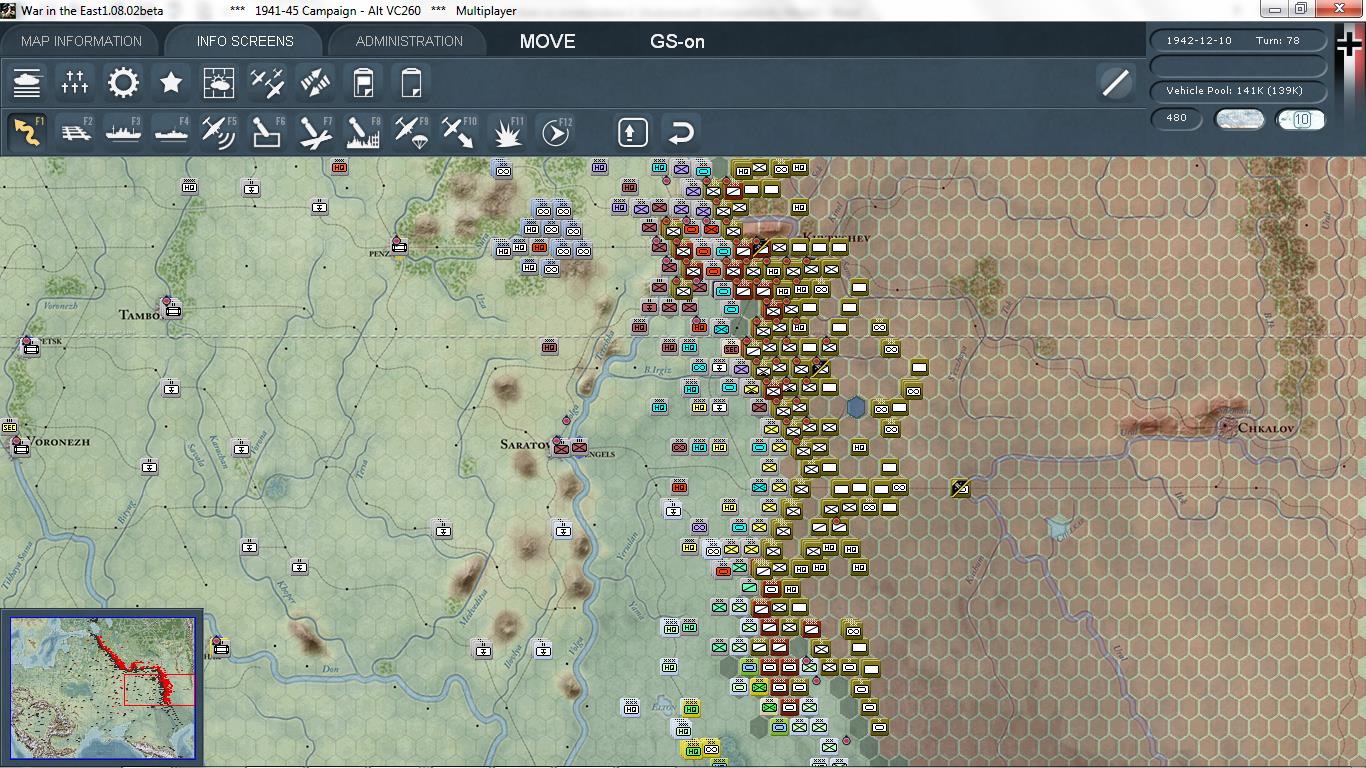
Task: Activate naval transport mode (F3)
Action: coord(123,130)
